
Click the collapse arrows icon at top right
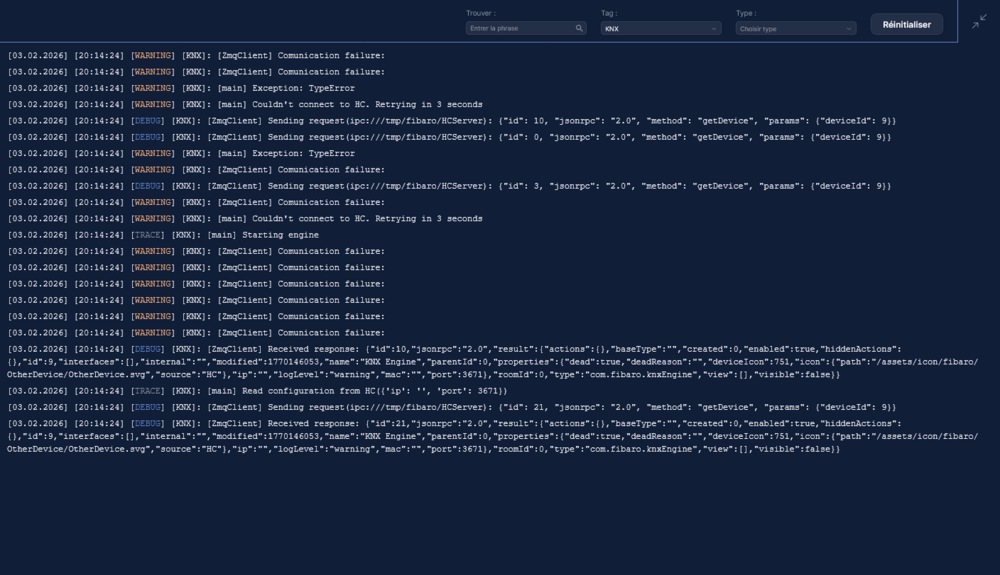[979, 21]
